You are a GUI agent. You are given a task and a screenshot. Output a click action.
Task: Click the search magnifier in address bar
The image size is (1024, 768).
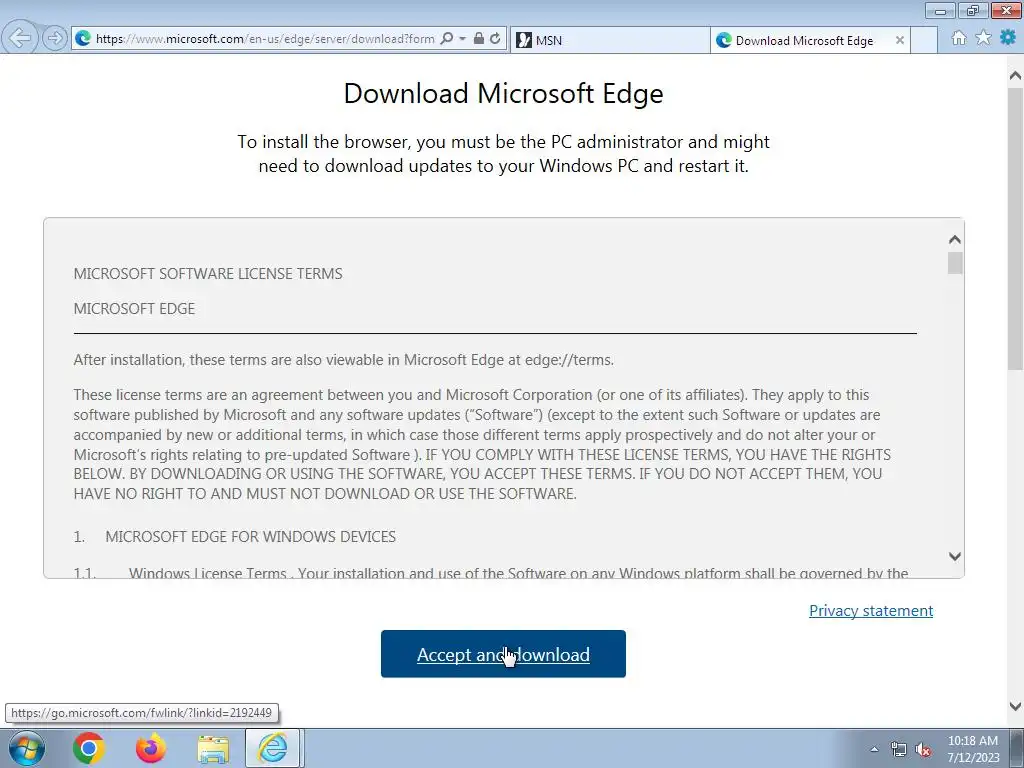tap(447, 39)
